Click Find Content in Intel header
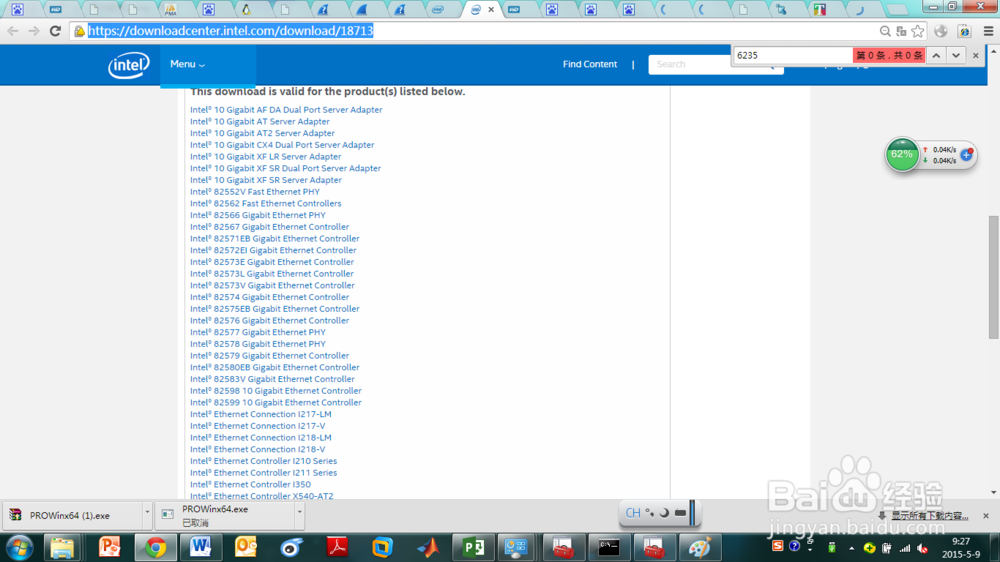The width and height of the screenshot is (1000, 562). [x=590, y=64]
